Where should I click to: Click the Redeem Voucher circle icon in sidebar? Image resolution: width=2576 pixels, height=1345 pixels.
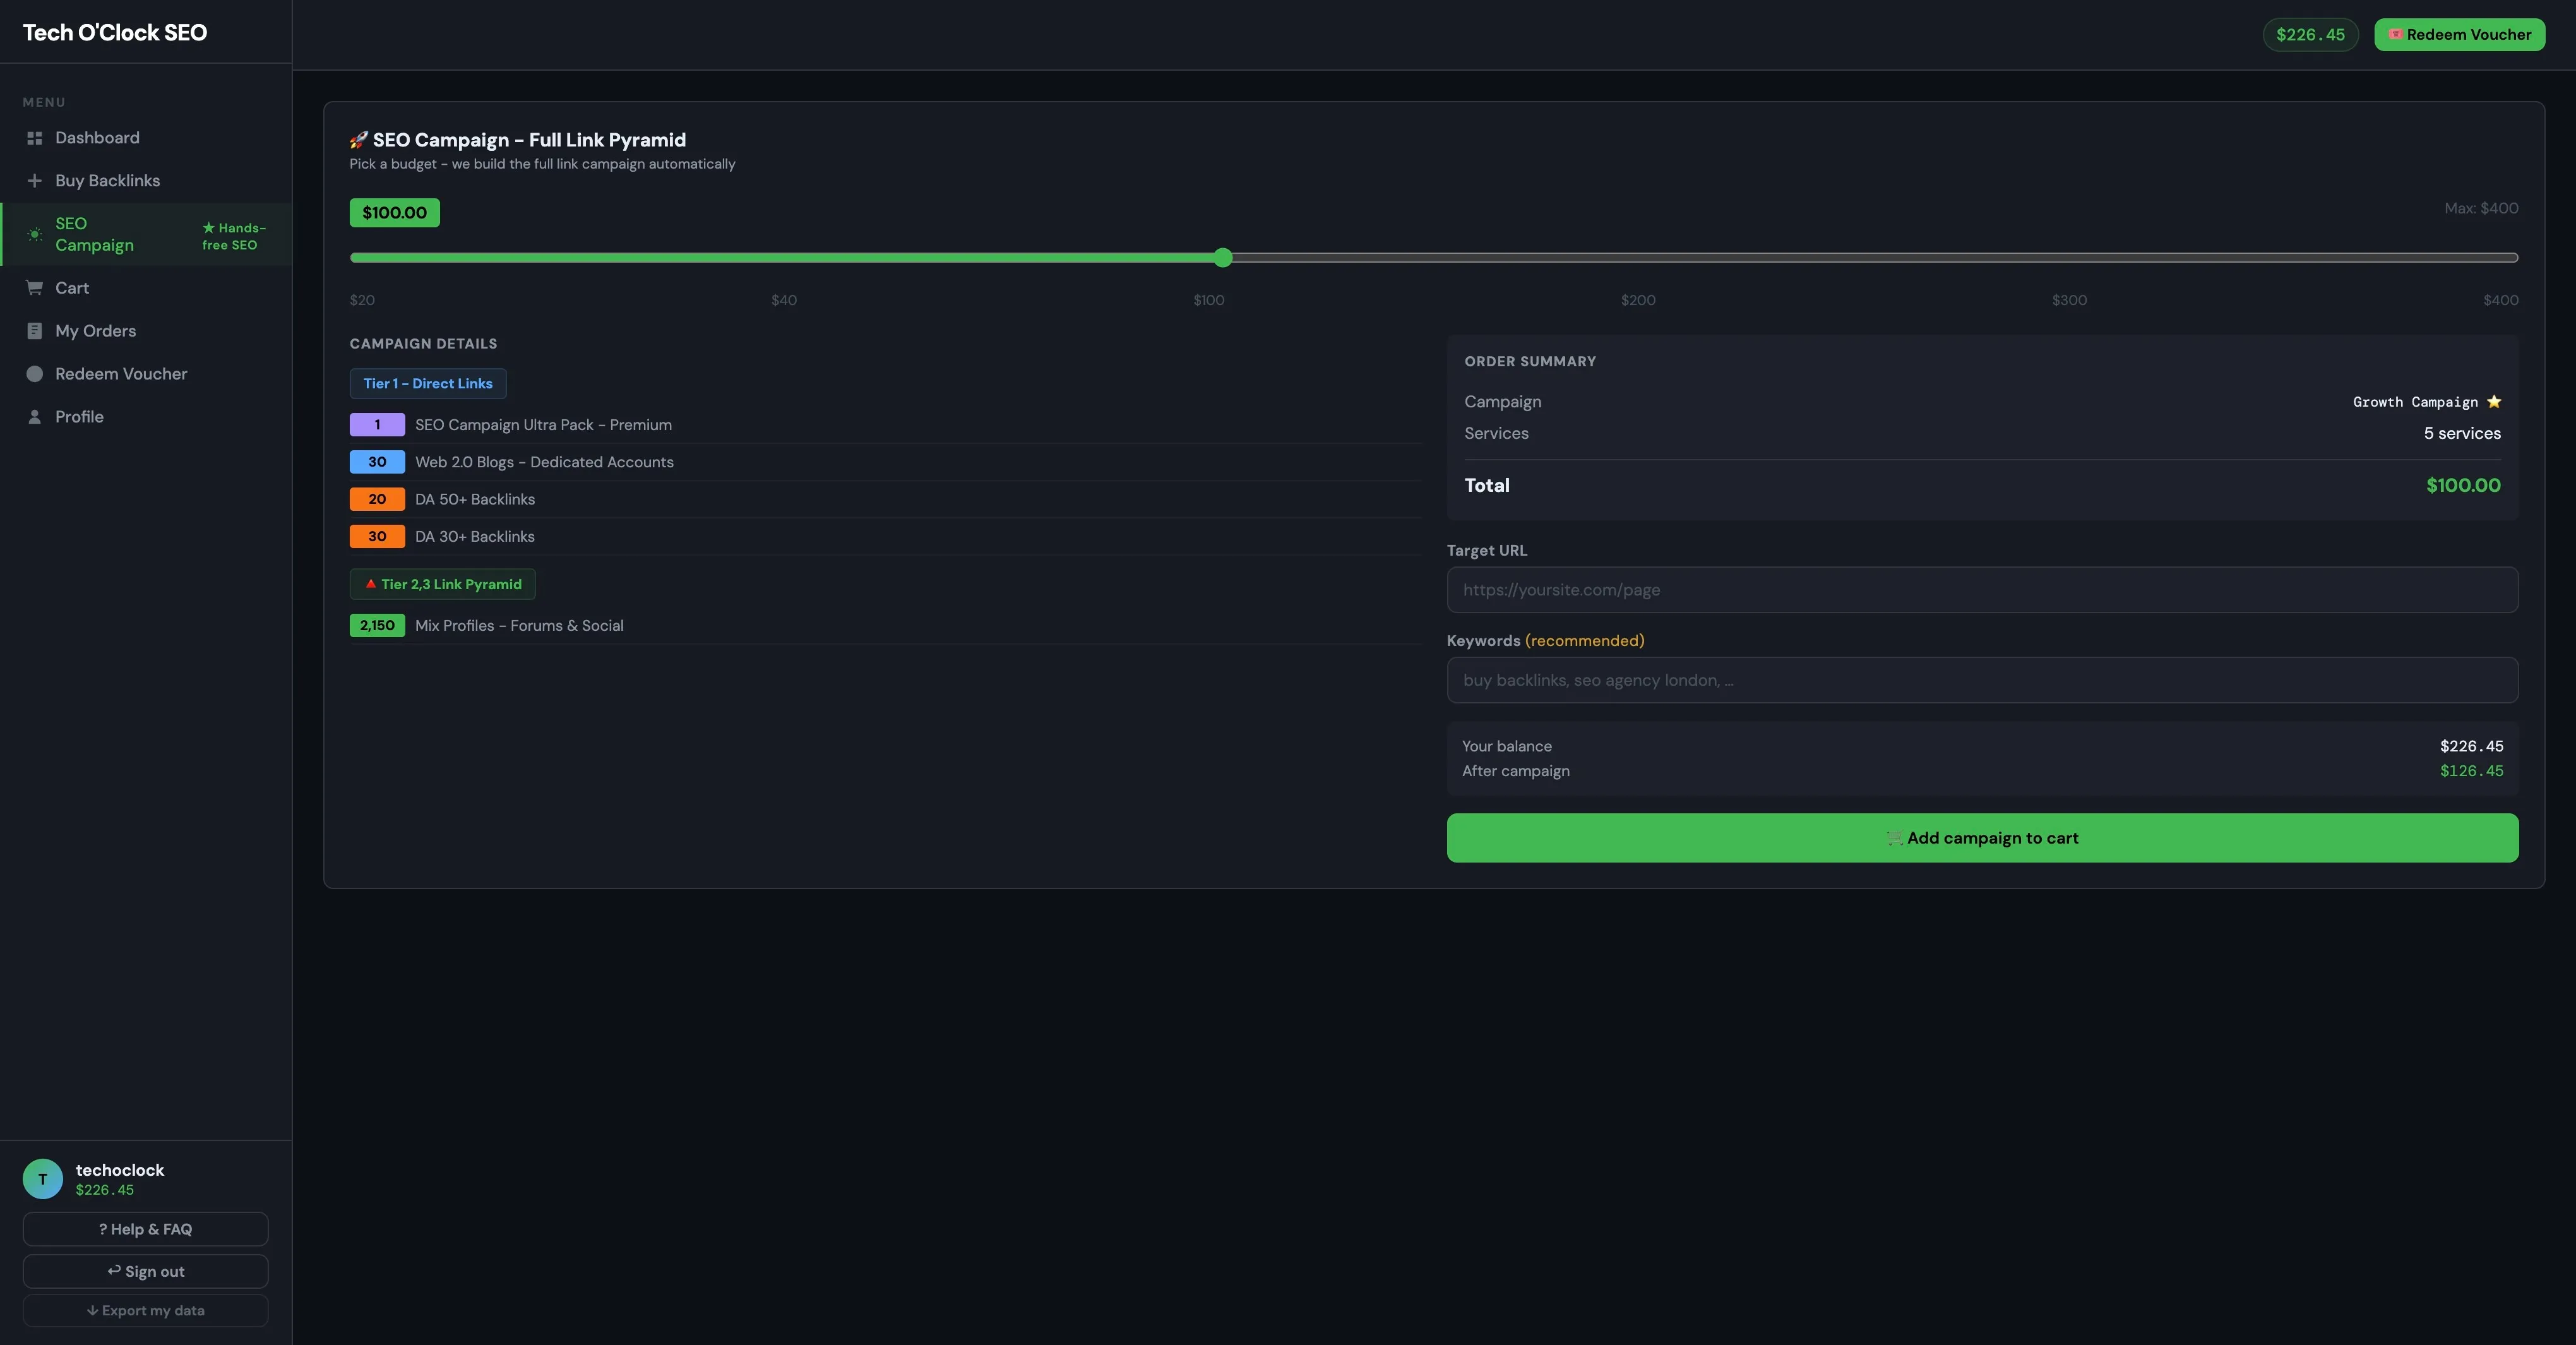(34, 374)
